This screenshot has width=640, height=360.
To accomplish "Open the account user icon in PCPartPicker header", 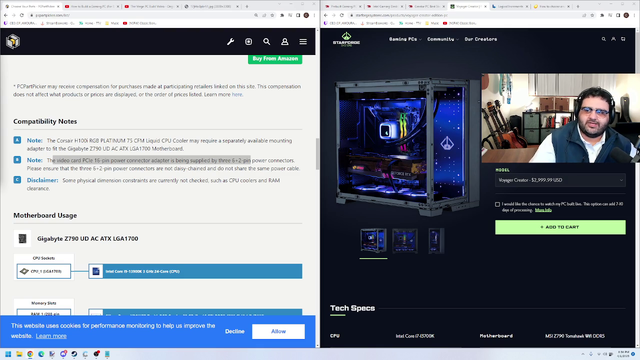I will coord(285,42).
